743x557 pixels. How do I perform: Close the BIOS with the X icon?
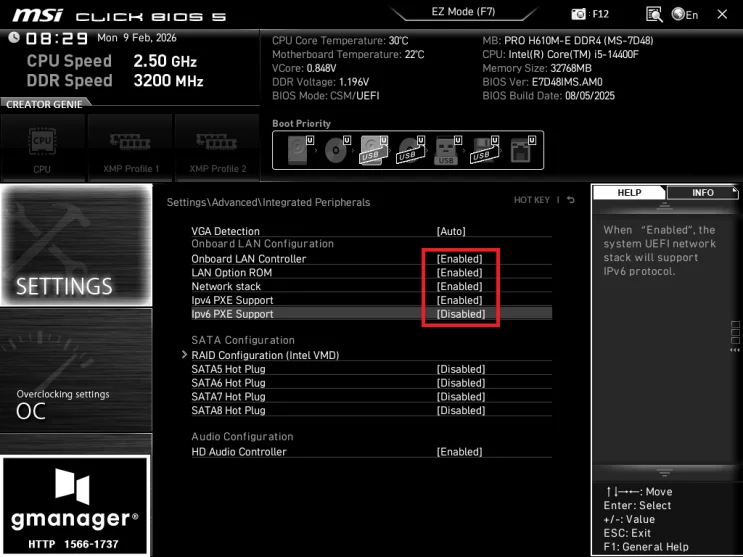pos(722,15)
